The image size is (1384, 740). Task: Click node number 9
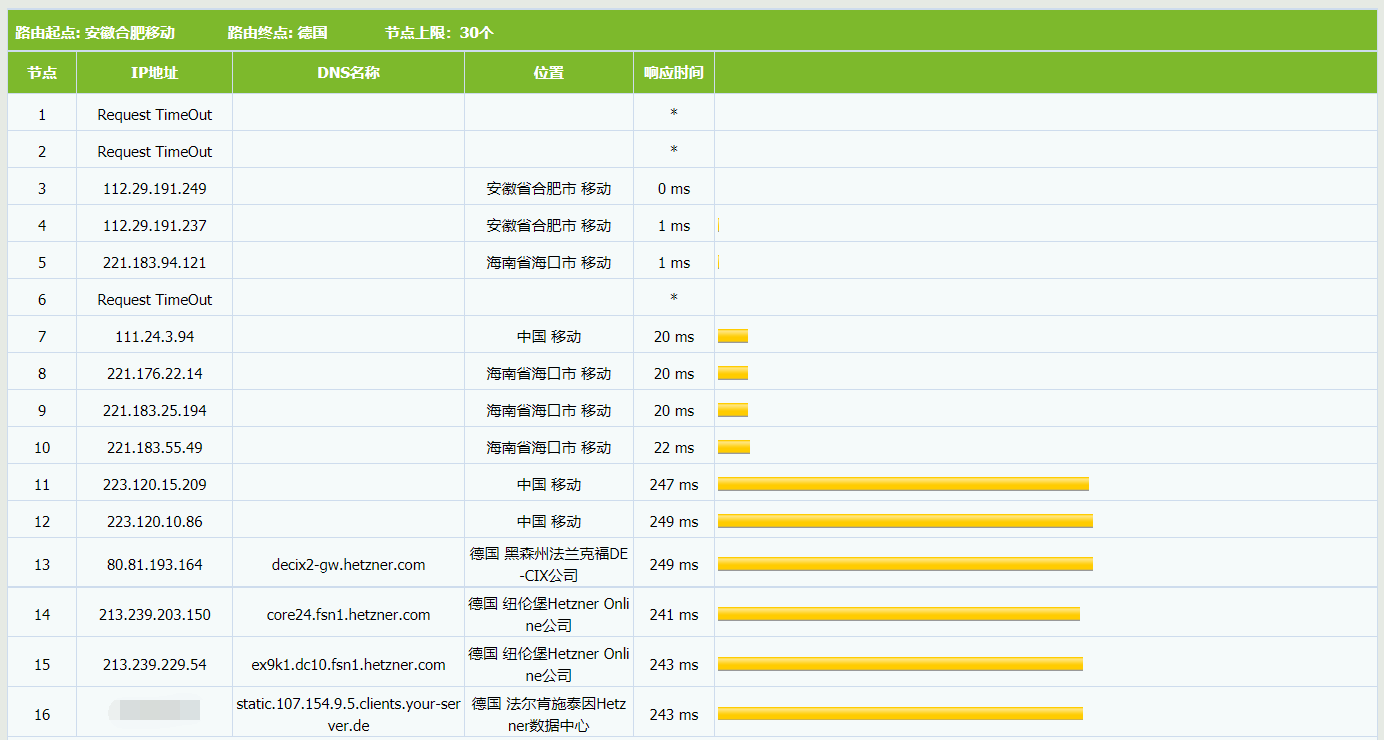(x=42, y=410)
